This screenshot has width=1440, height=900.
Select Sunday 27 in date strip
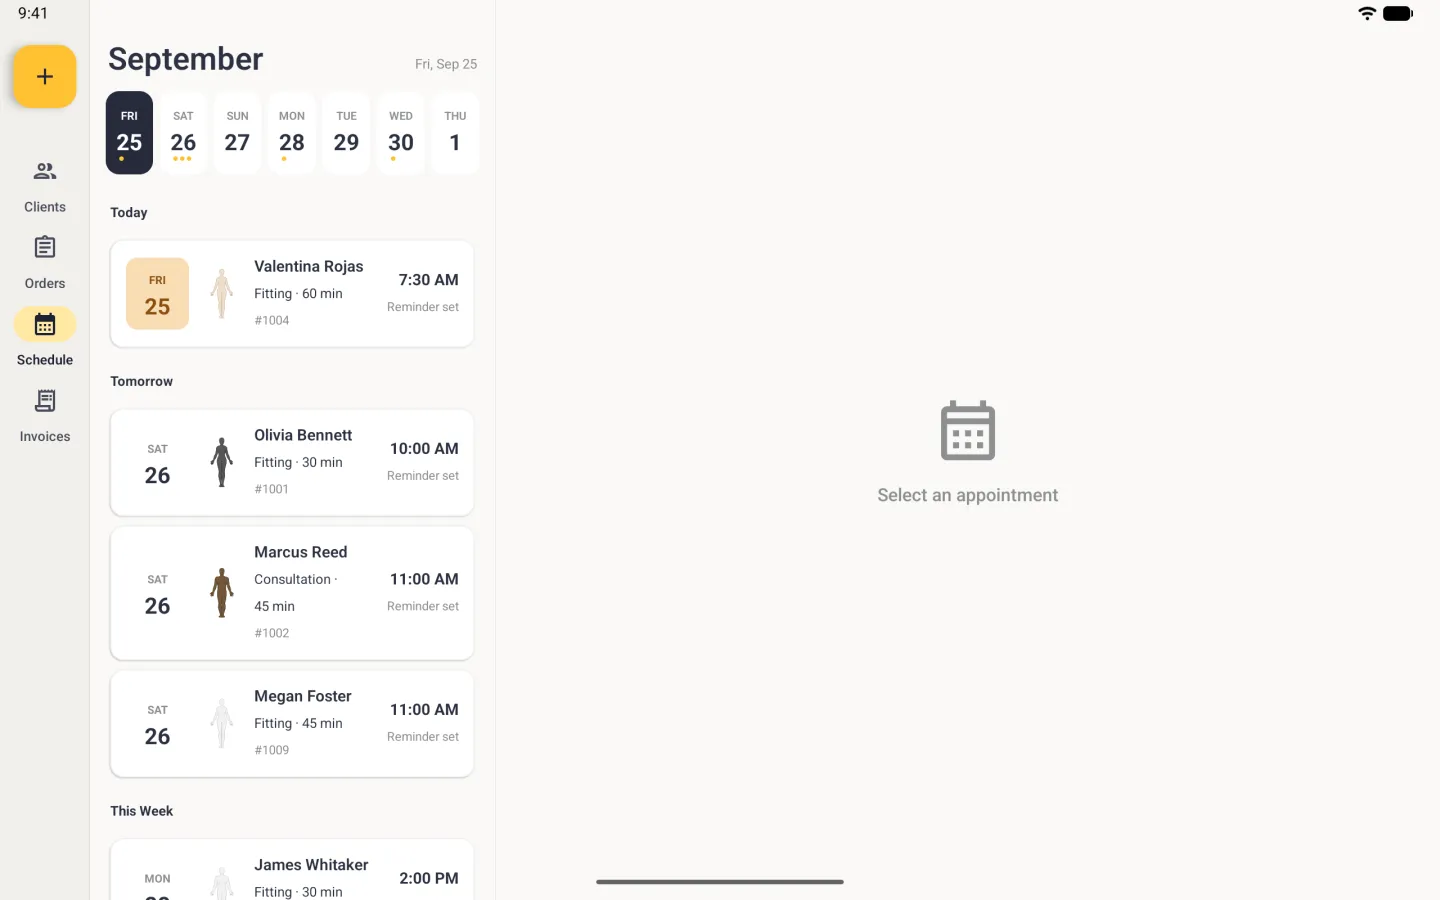pos(237,133)
